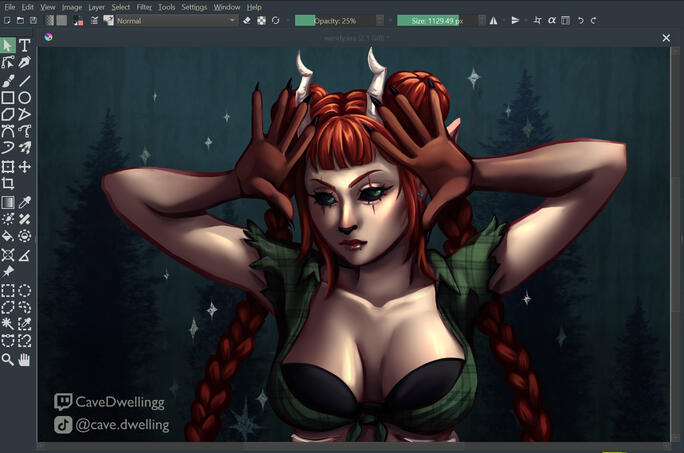Select the Elliptical Selection tool

pyautogui.click(x=24, y=290)
